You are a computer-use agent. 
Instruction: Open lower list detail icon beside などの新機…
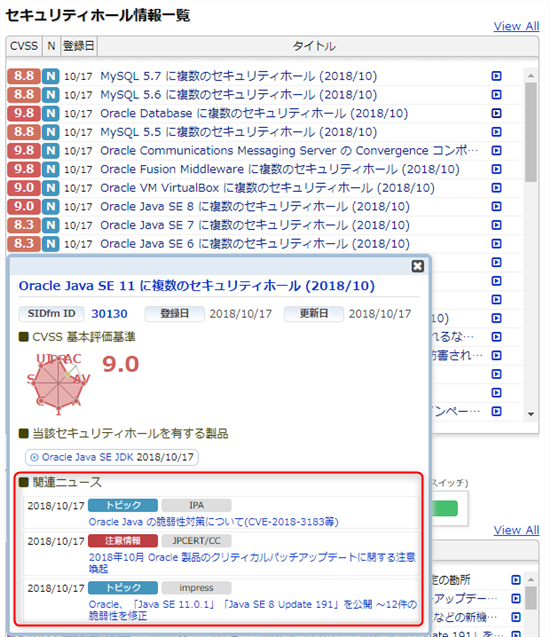(x=515, y=617)
